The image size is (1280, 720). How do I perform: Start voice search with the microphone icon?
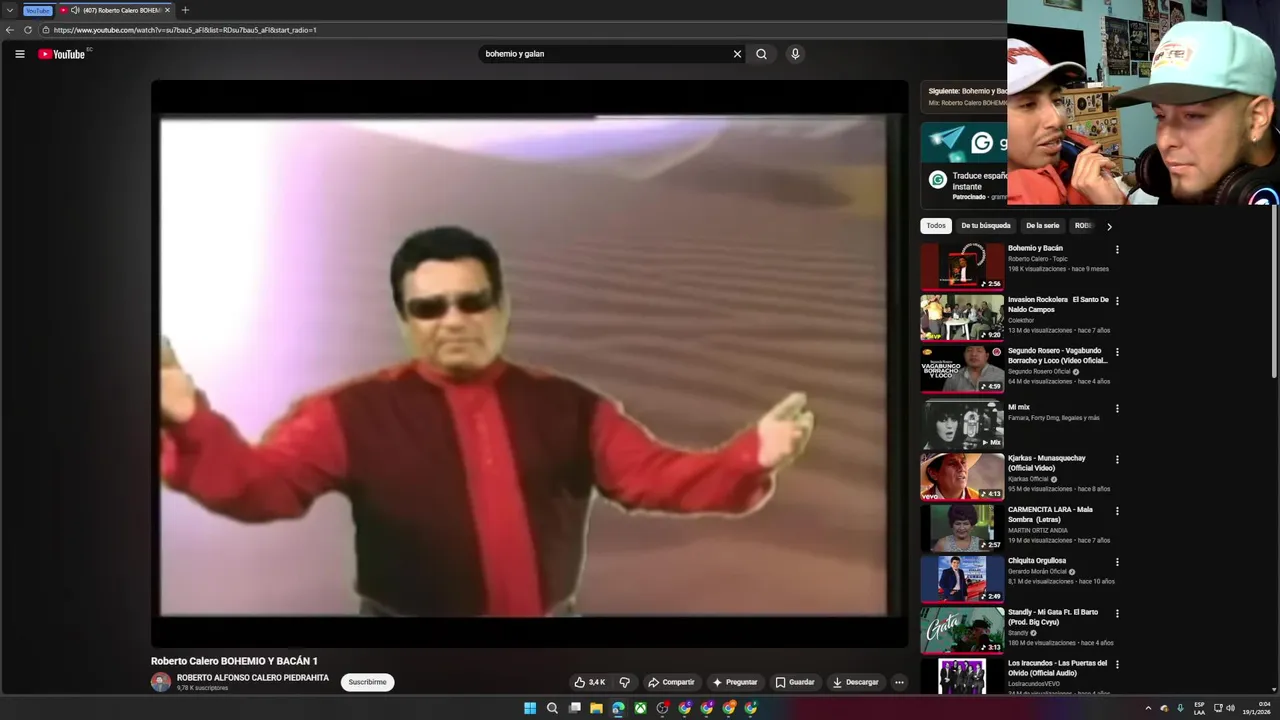coord(795,54)
